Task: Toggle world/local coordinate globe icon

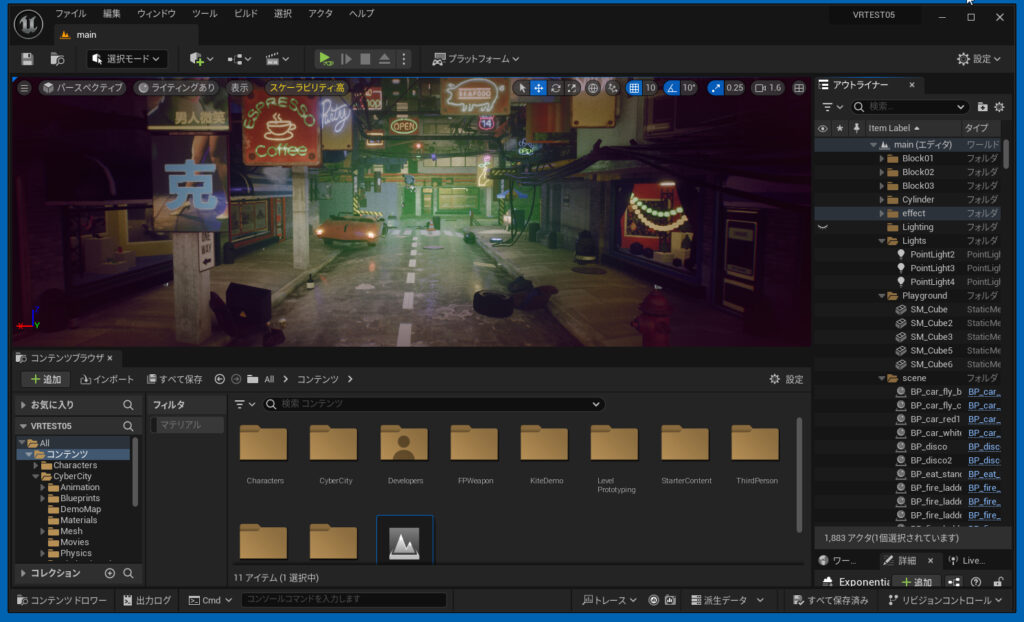Action: pyautogui.click(x=592, y=87)
